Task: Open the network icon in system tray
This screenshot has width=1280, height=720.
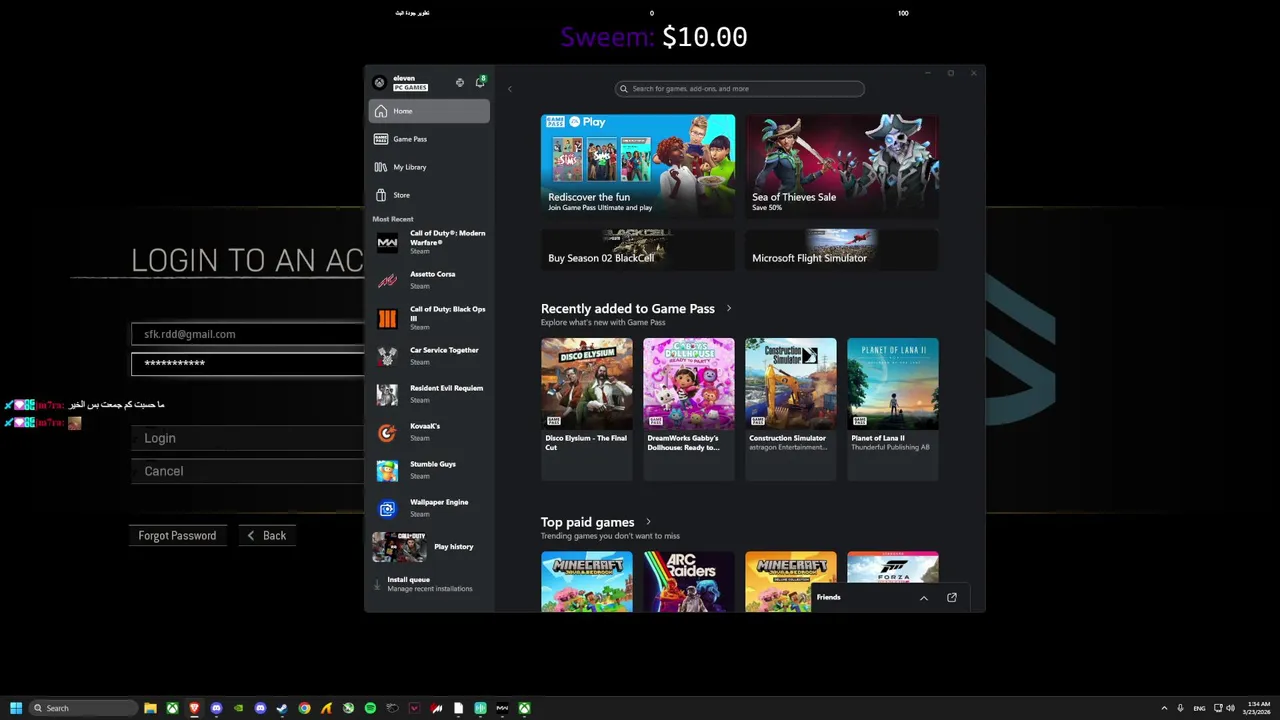Action: click(1218, 708)
